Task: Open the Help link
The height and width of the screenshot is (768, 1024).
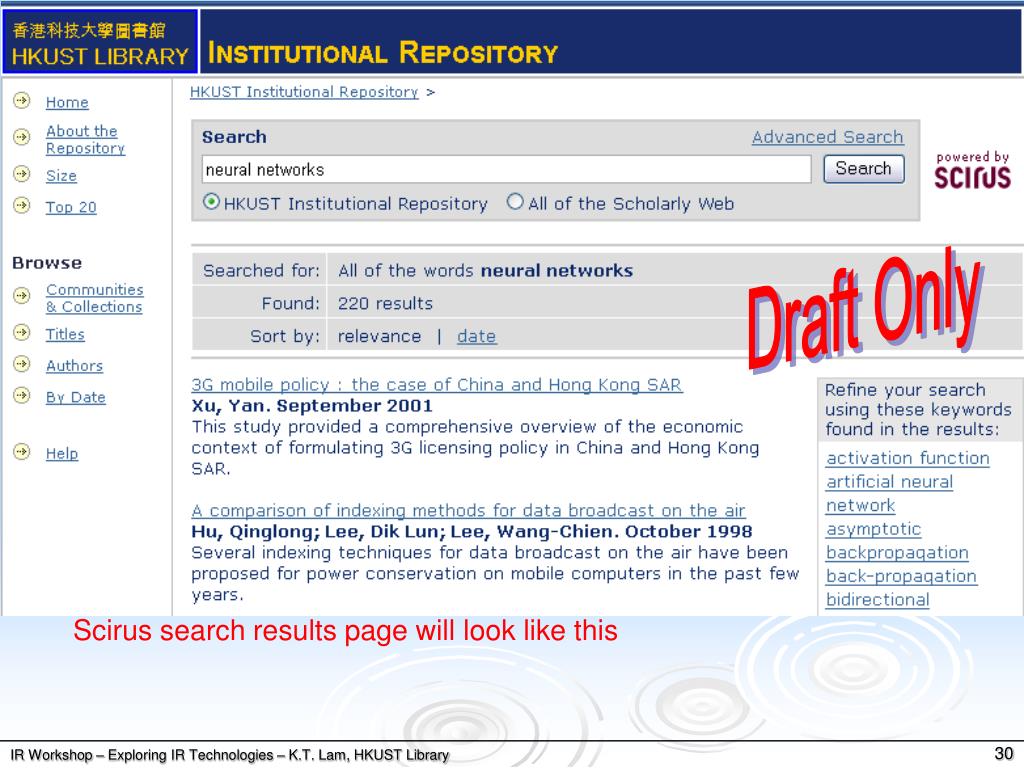Action: (x=62, y=453)
